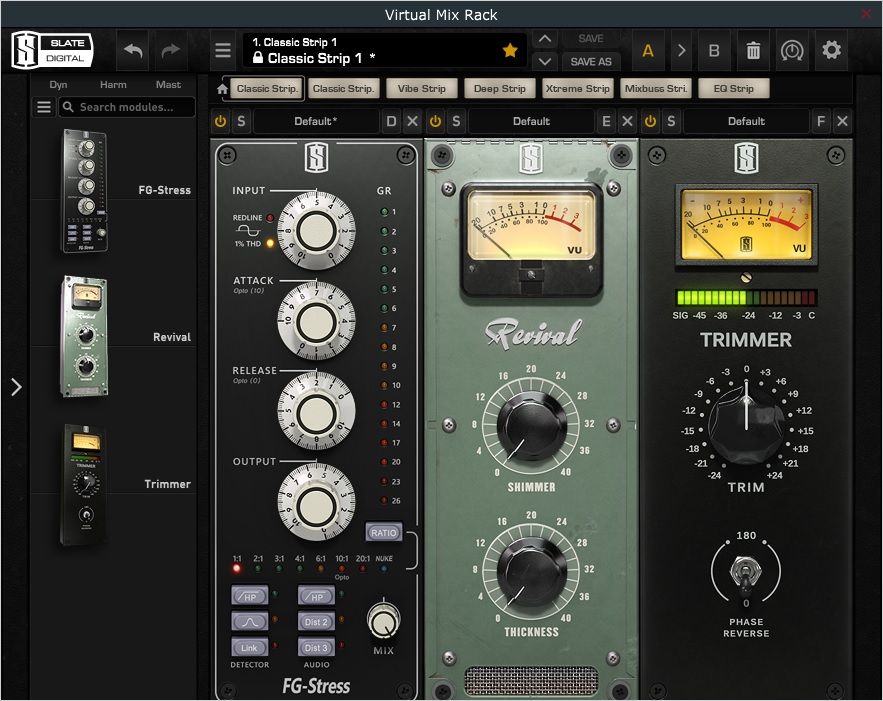The height and width of the screenshot is (701, 883).
Task: Toggle the audio HP filter button
Action: click(x=316, y=597)
